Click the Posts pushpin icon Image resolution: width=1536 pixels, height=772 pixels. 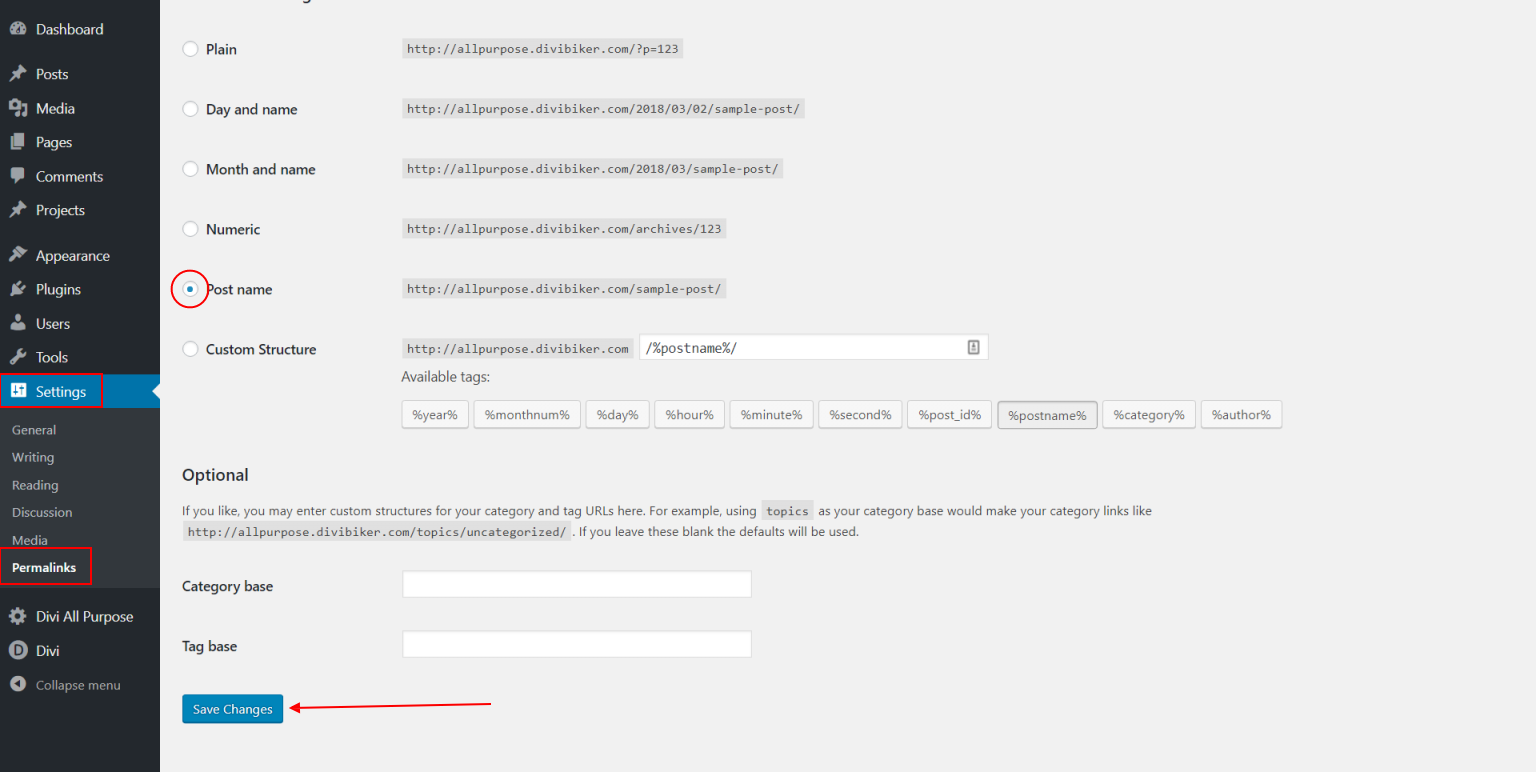18,74
